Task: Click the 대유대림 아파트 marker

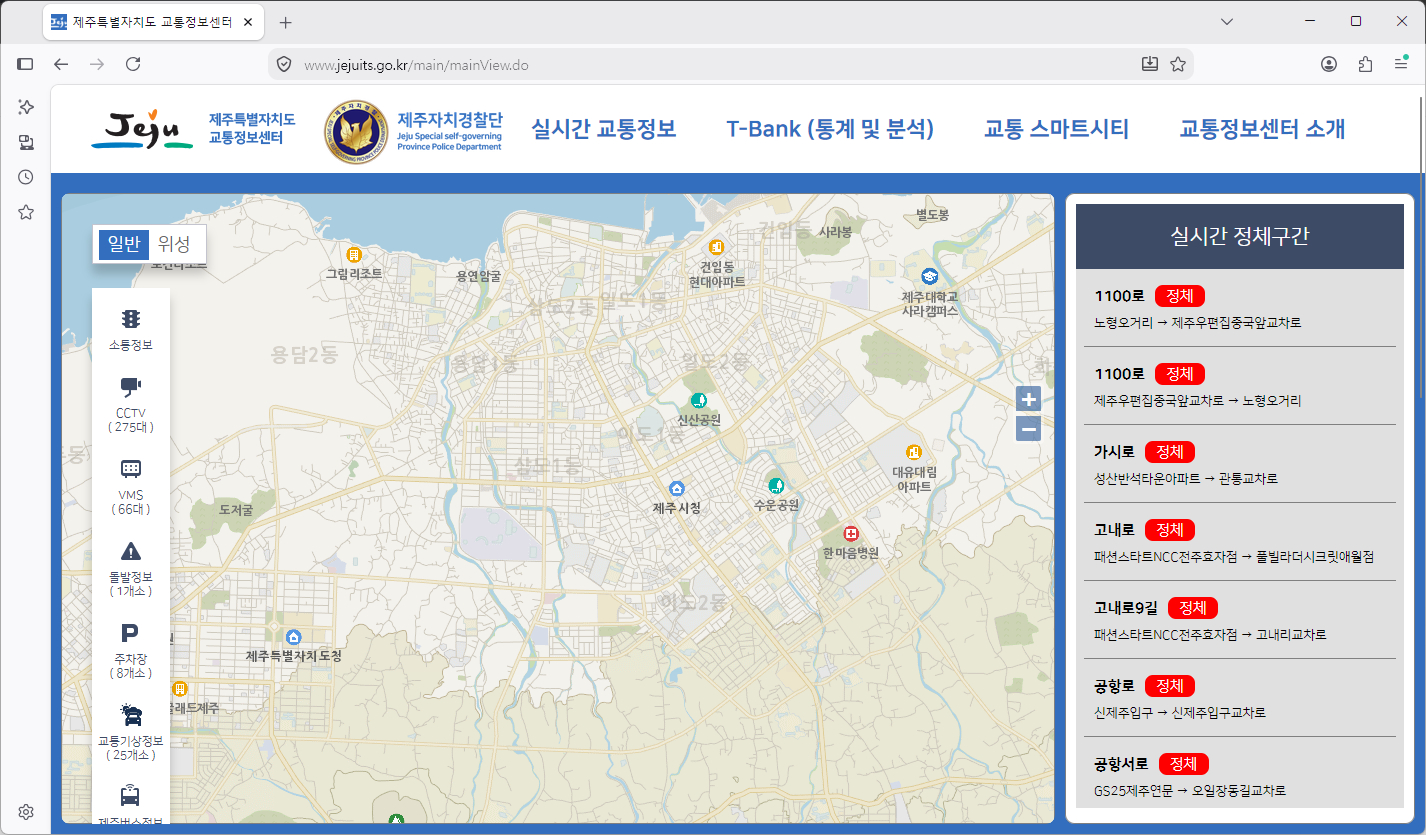Action: point(913,451)
